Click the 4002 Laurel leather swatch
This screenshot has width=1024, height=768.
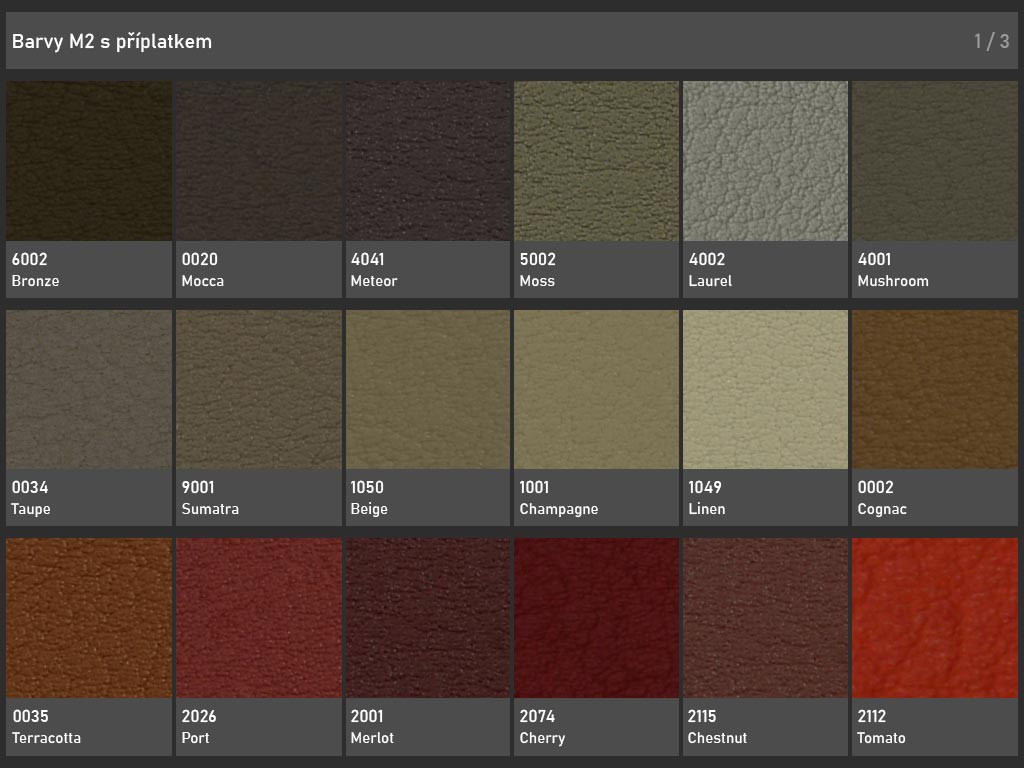click(x=765, y=161)
